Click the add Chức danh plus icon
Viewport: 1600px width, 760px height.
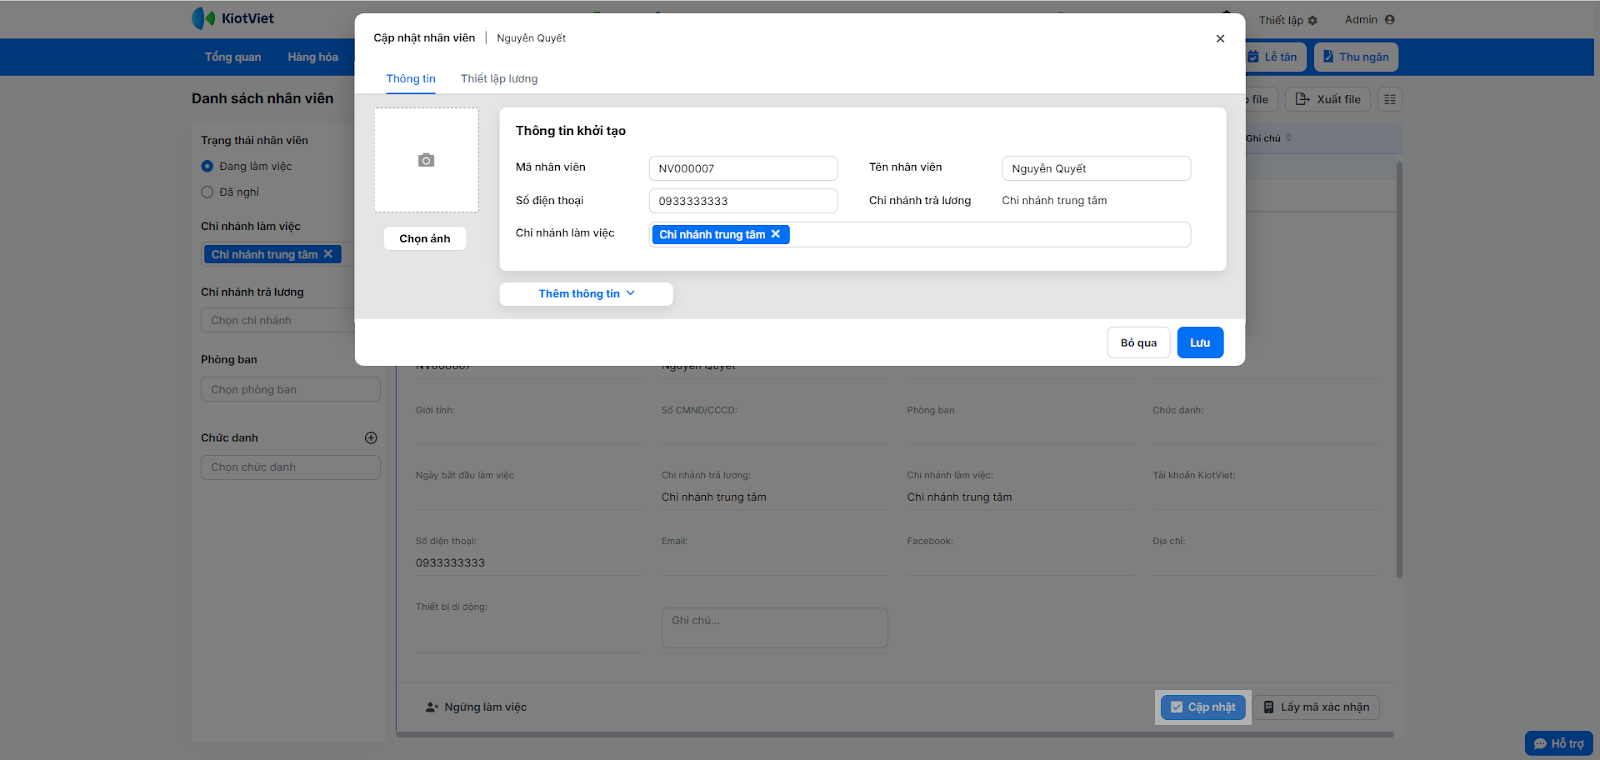[371, 438]
